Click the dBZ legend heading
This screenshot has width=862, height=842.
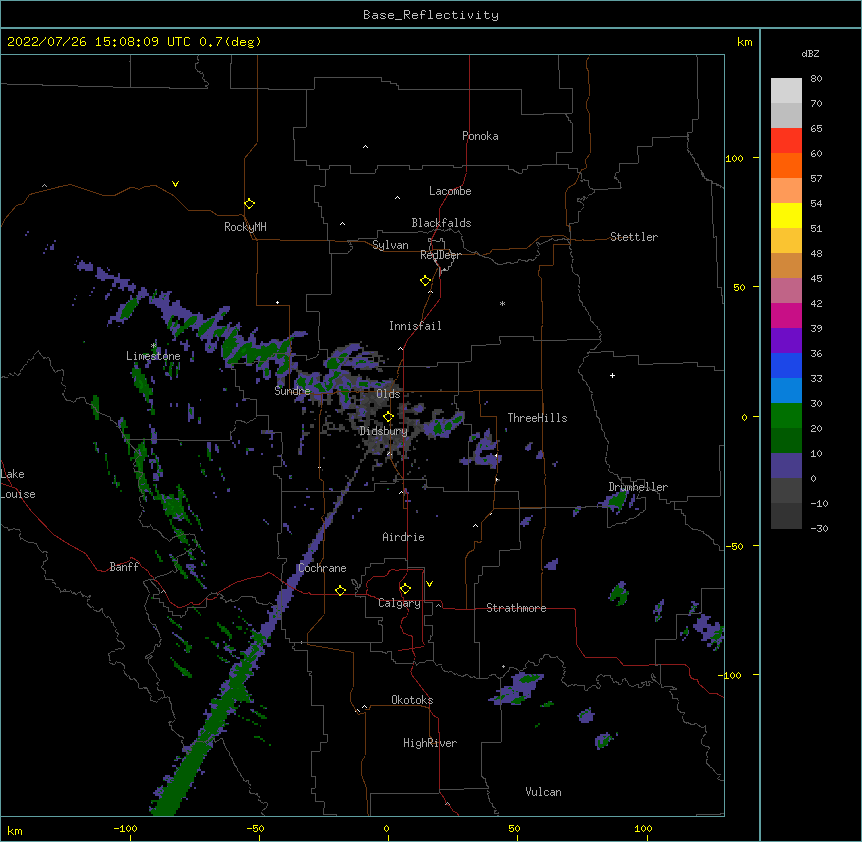[x=810, y=53]
